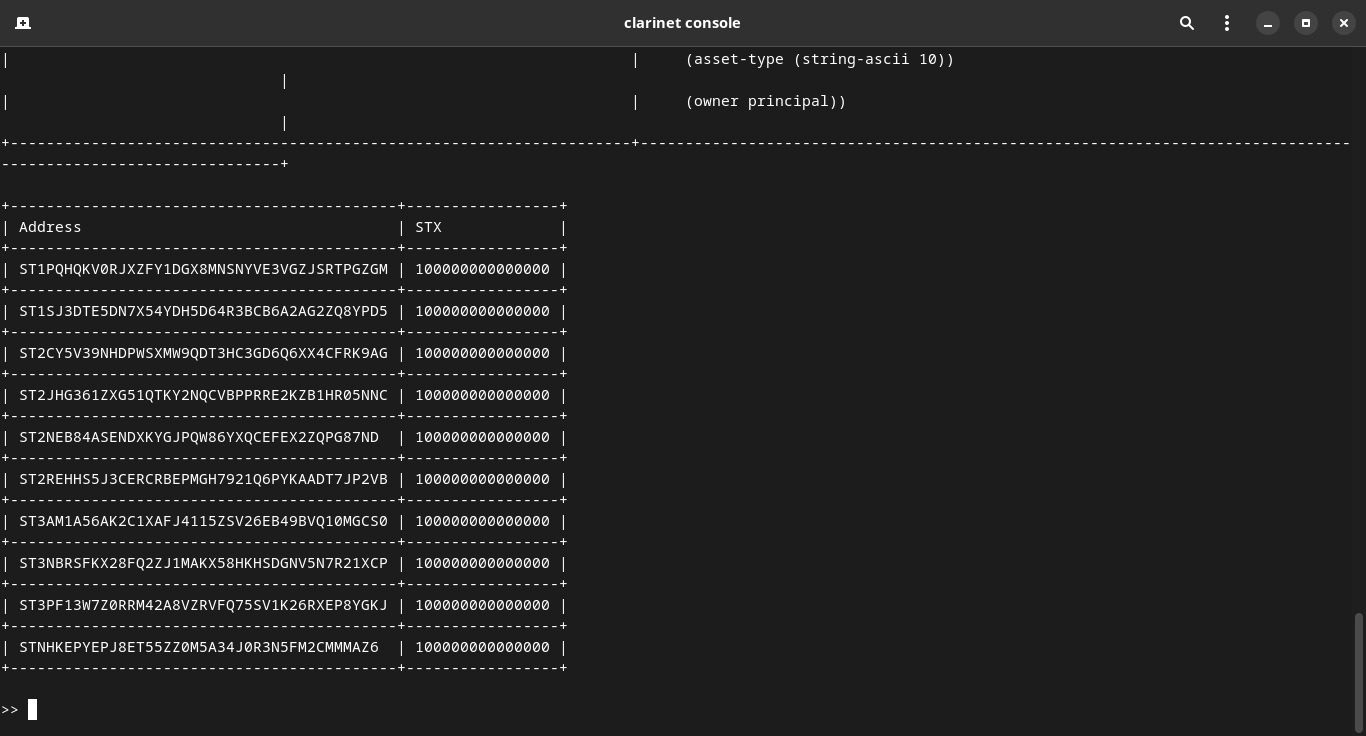The width and height of the screenshot is (1366, 736).
Task: Click STX balance in the ST3AM1A56 row
Action: point(482,521)
